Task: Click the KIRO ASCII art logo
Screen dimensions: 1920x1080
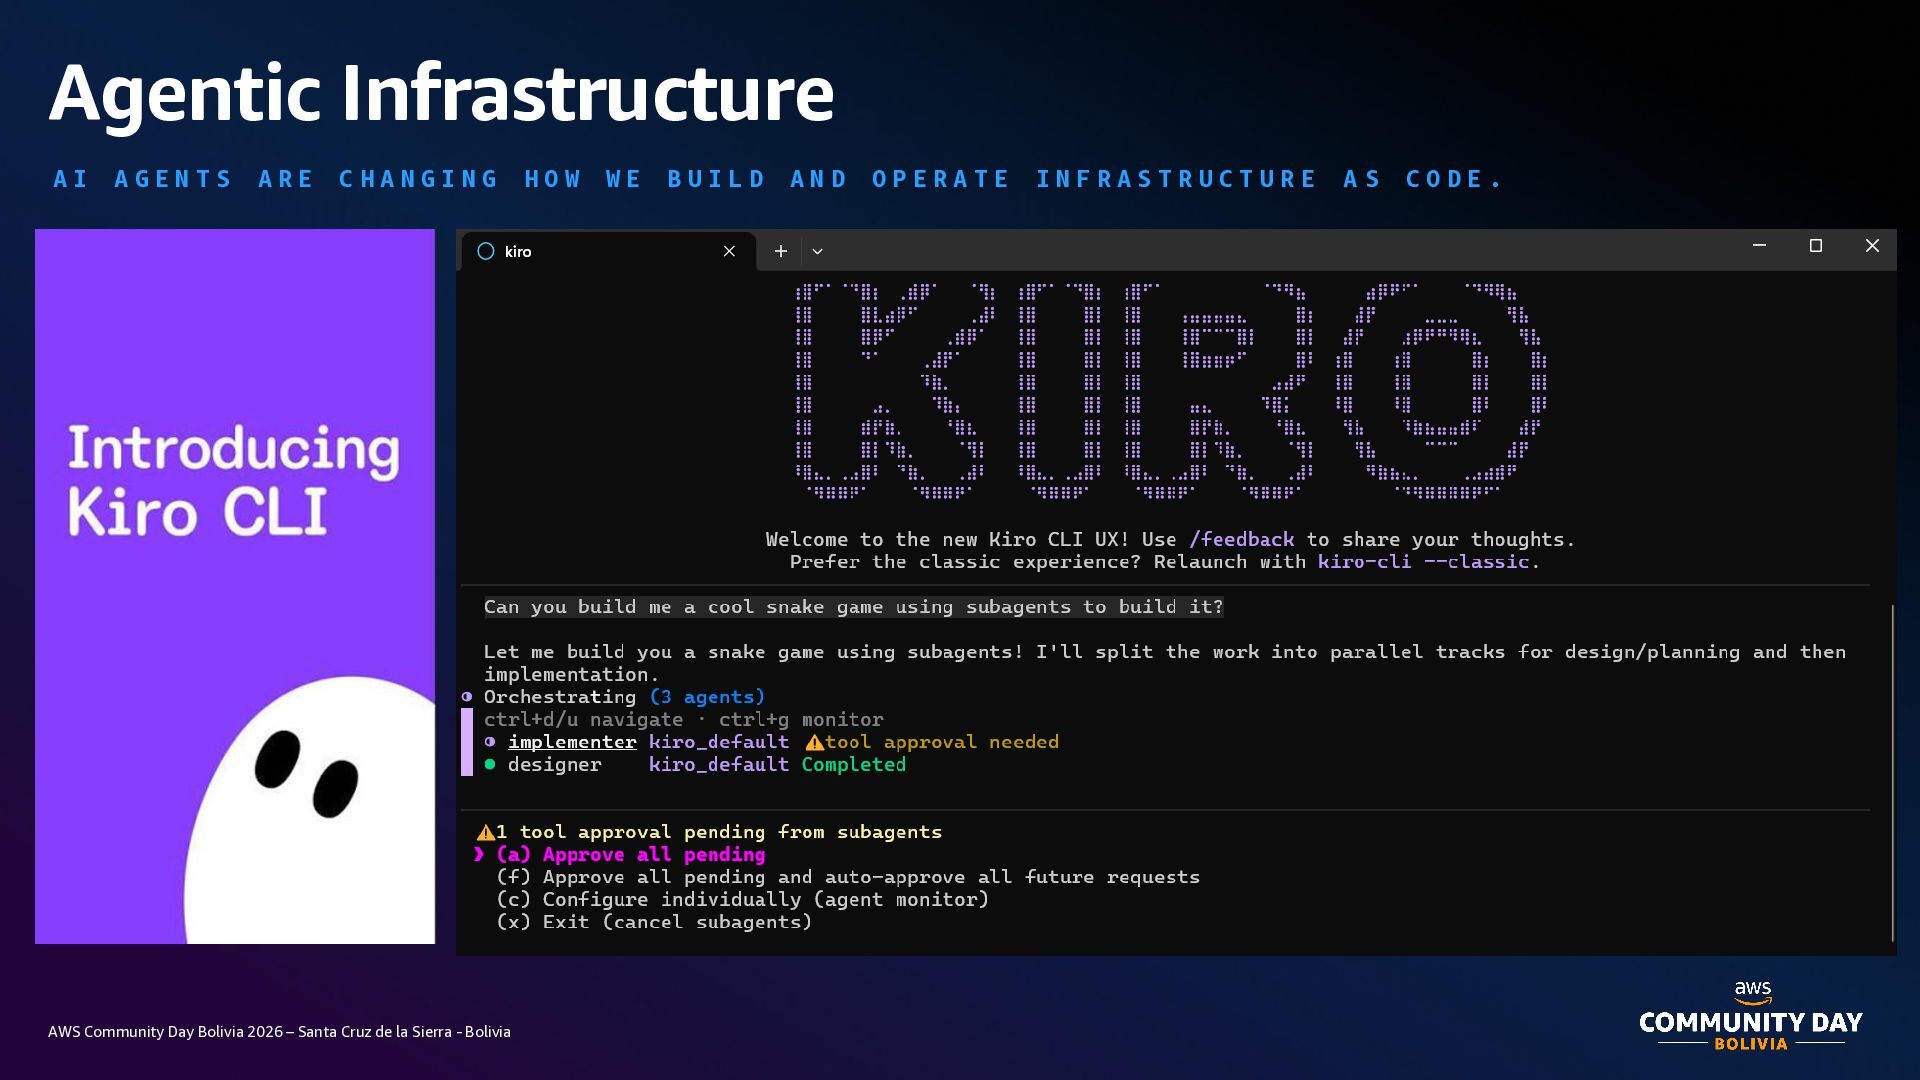Action: pyautogui.click(x=1171, y=391)
